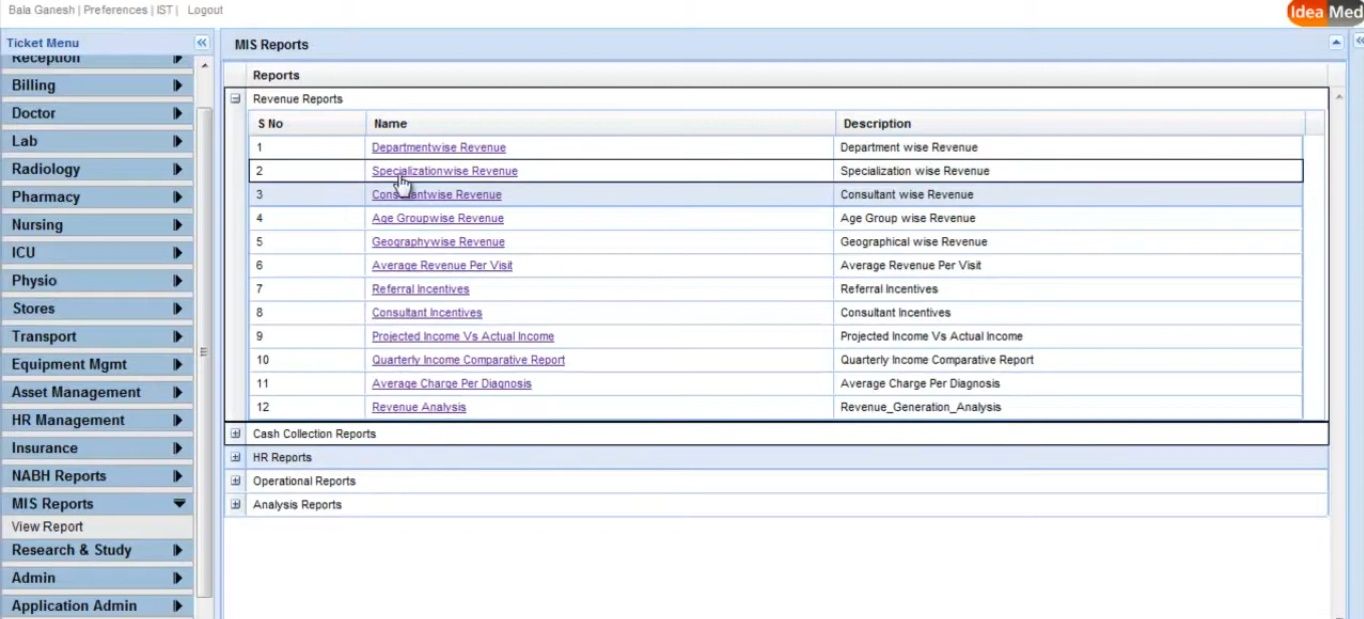Open the Application Admin menu
Screen dimensions: 1364x619
click(97, 606)
